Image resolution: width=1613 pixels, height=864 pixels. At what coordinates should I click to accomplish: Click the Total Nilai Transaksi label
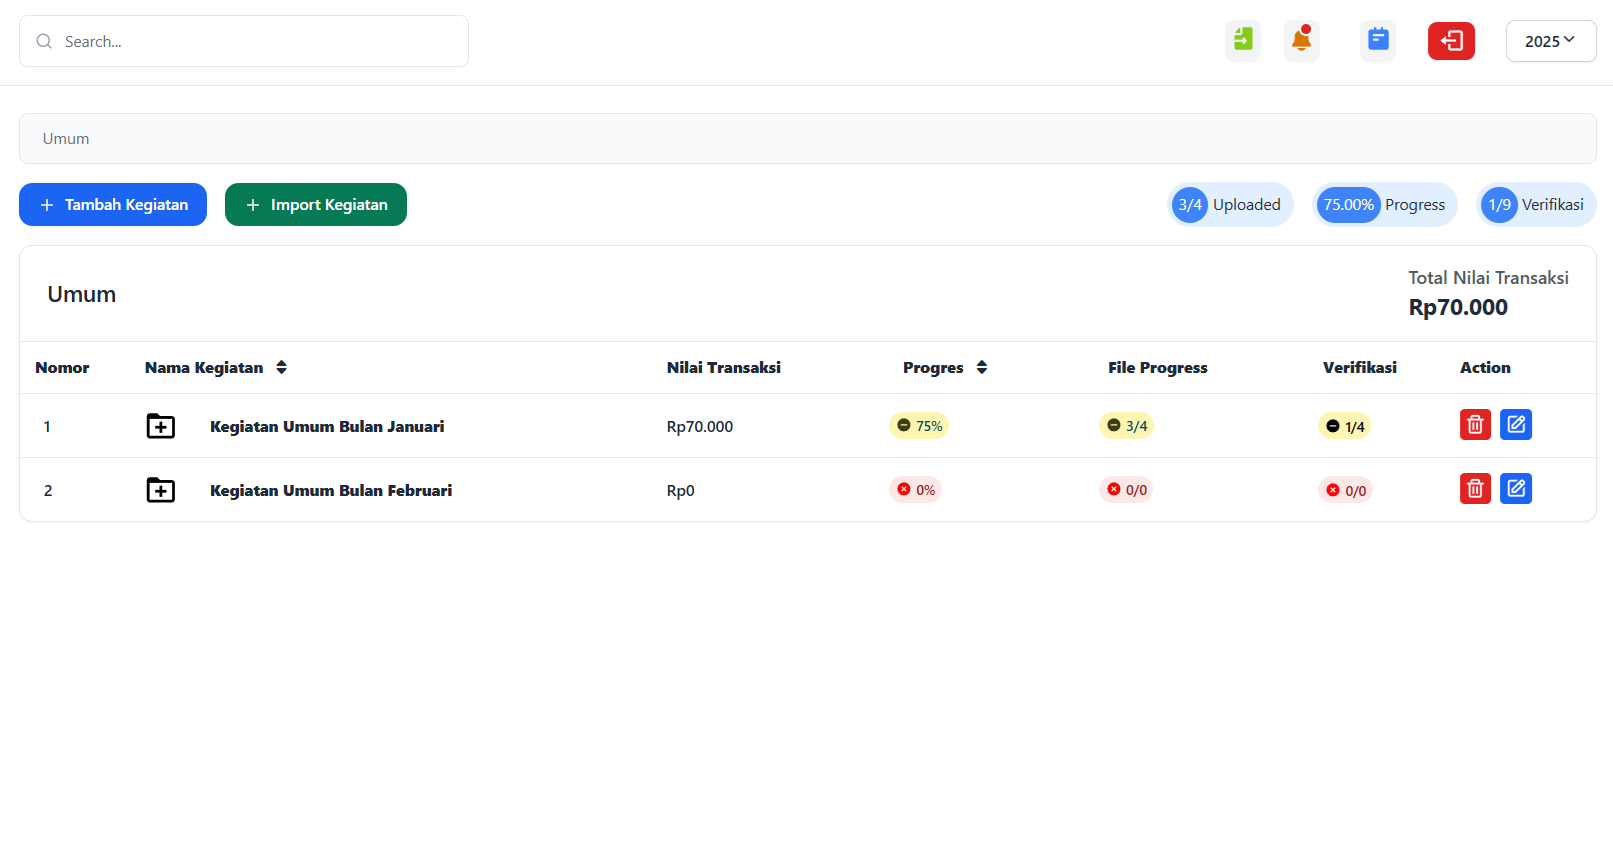pos(1489,278)
